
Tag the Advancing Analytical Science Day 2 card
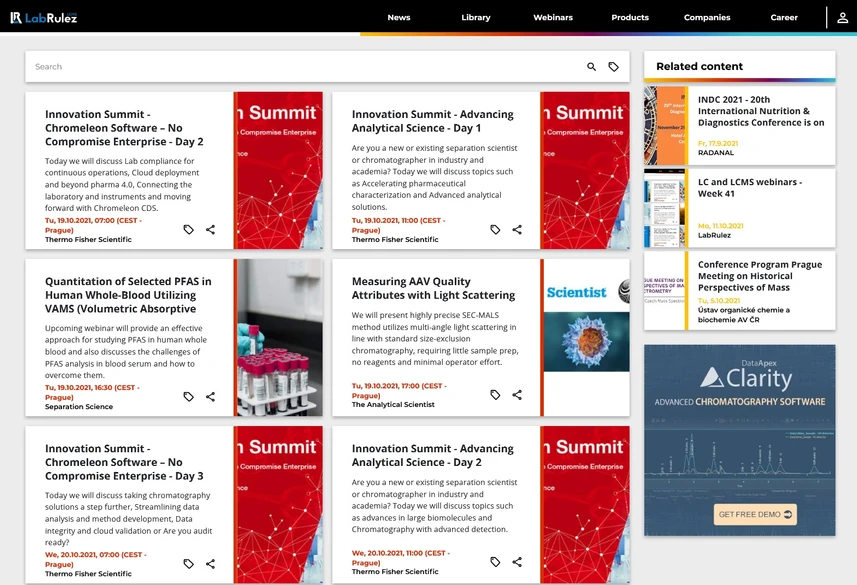pos(495,561)
